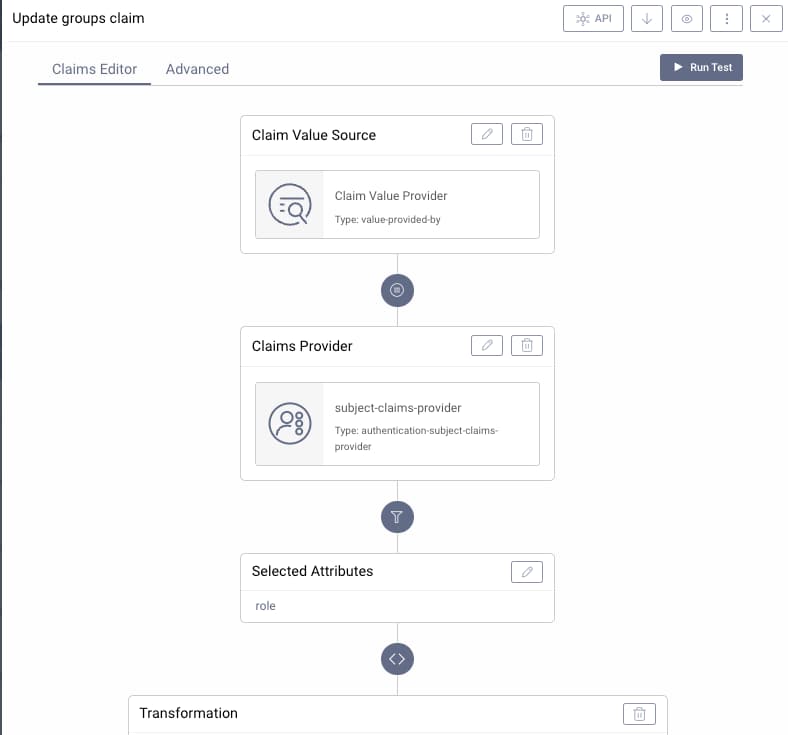Select the Claim Value Provider item
The image size is (788, 735).
pos(397,204)
